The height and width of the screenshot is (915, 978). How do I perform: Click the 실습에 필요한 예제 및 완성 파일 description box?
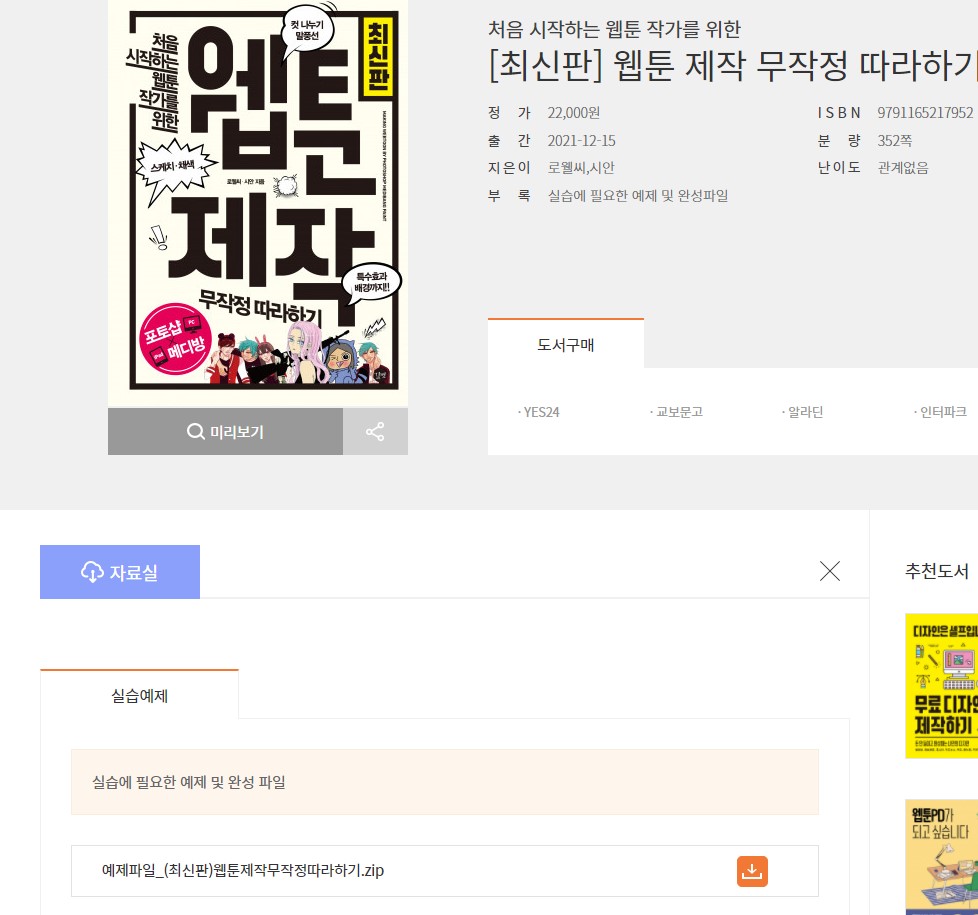[x=445, y=782]
